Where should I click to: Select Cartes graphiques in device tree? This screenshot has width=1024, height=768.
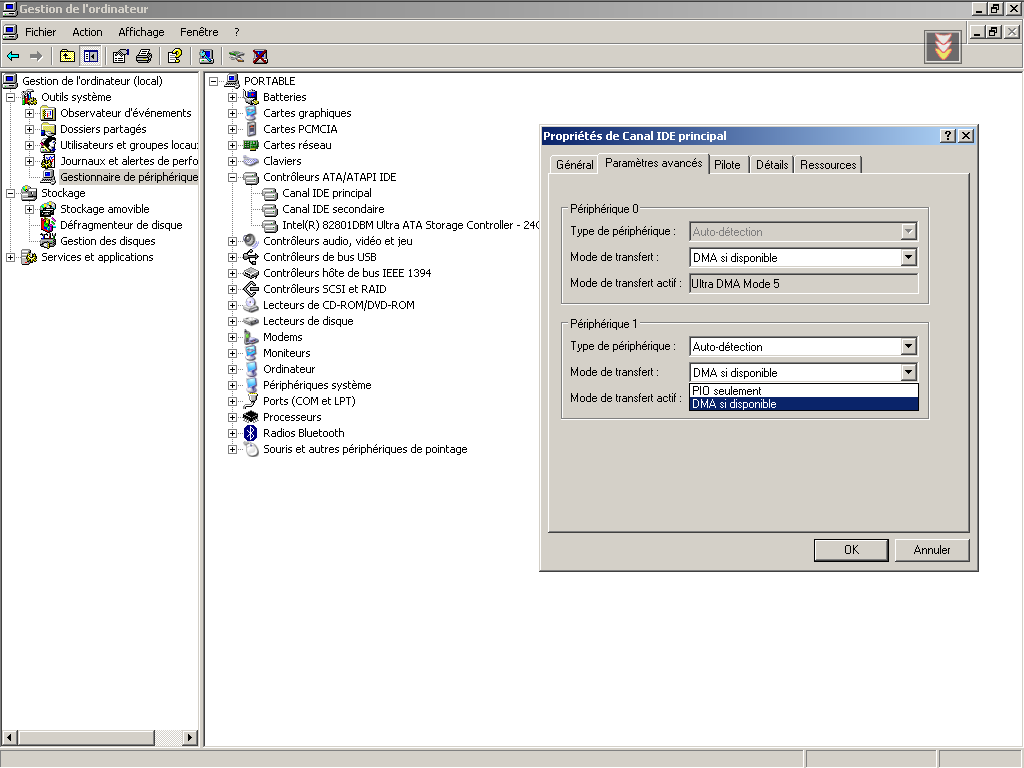click(x=307, y=113)
